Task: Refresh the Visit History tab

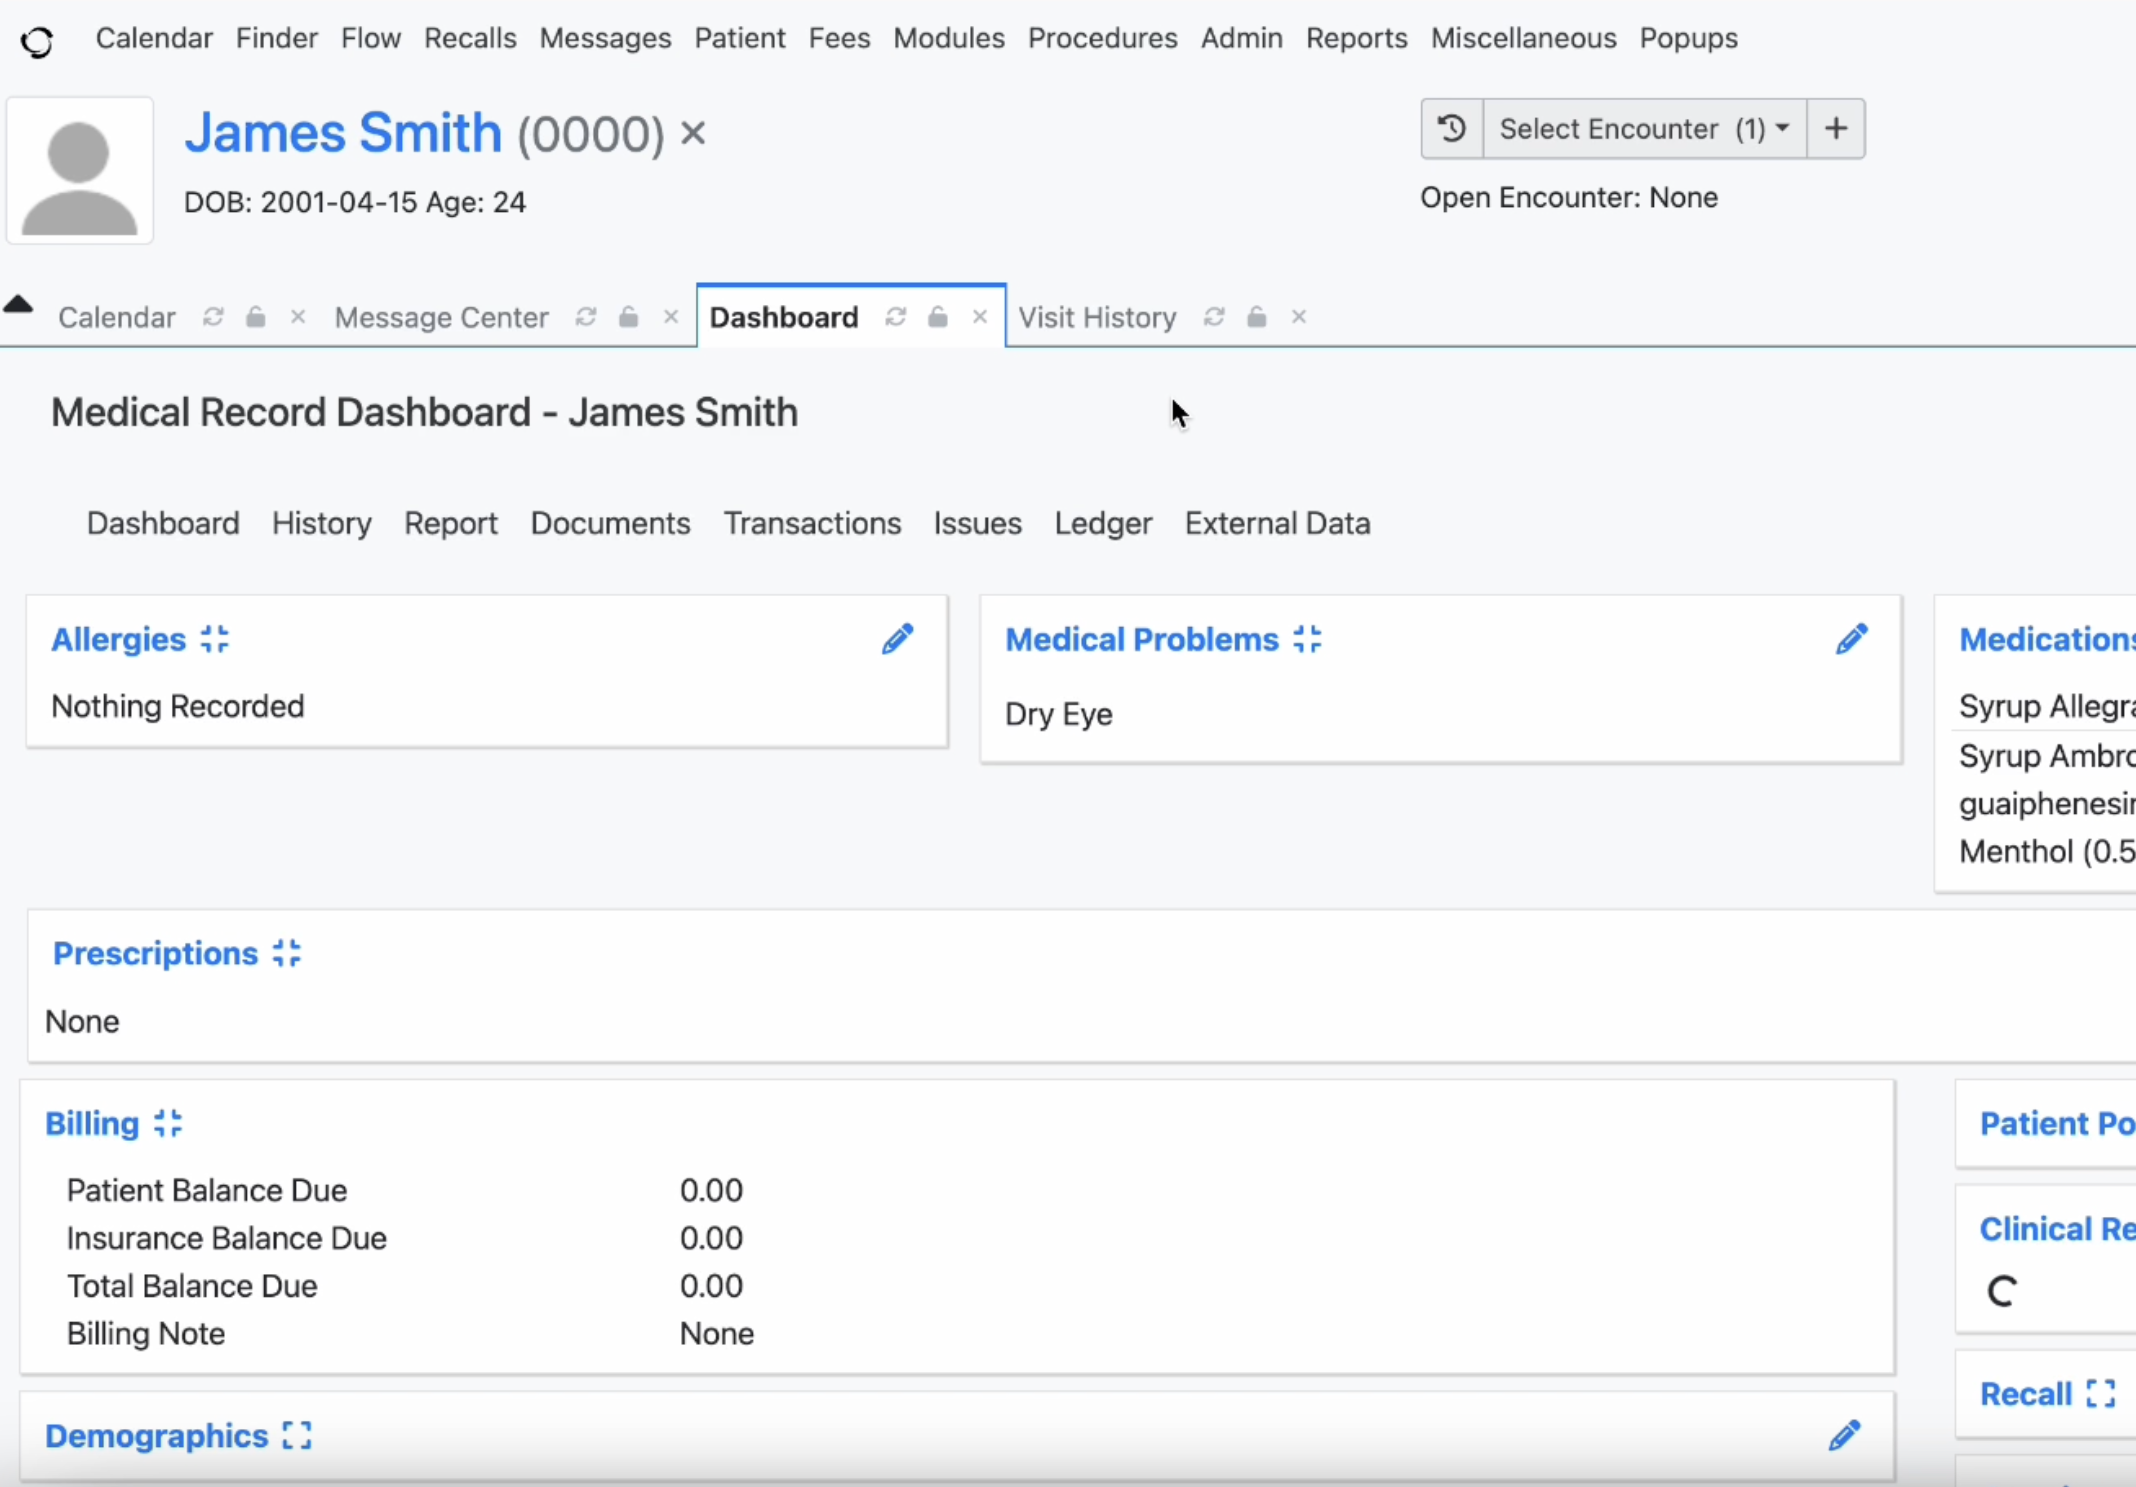Action: pos(1214,317)
